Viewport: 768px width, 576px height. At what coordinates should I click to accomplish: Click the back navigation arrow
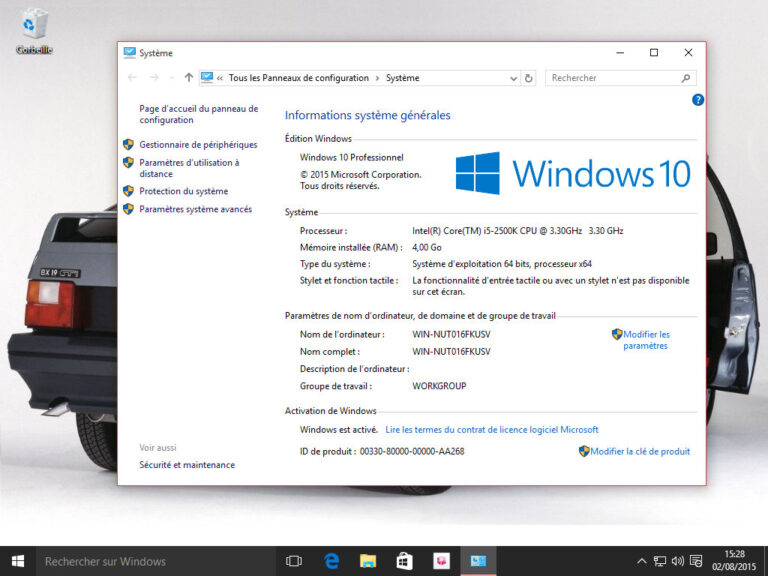(x=133, y=78)
